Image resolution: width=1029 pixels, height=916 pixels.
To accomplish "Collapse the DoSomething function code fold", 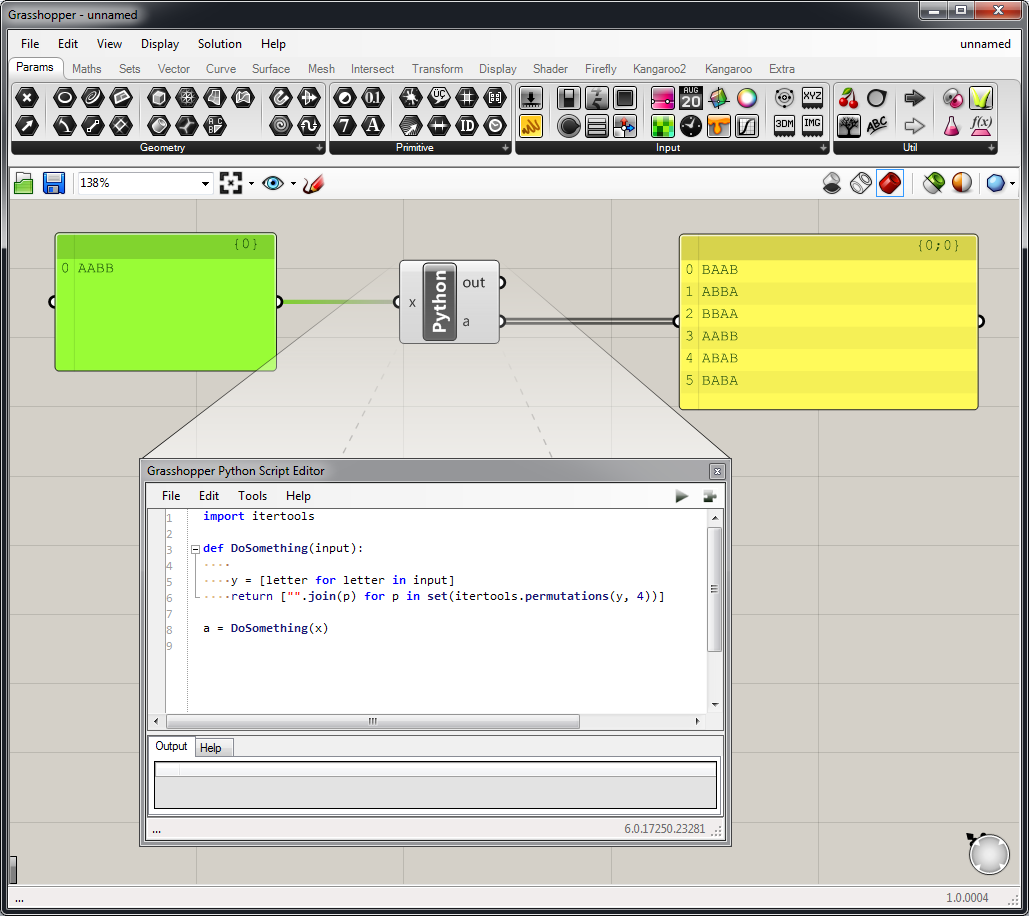I will coord(195,549).
